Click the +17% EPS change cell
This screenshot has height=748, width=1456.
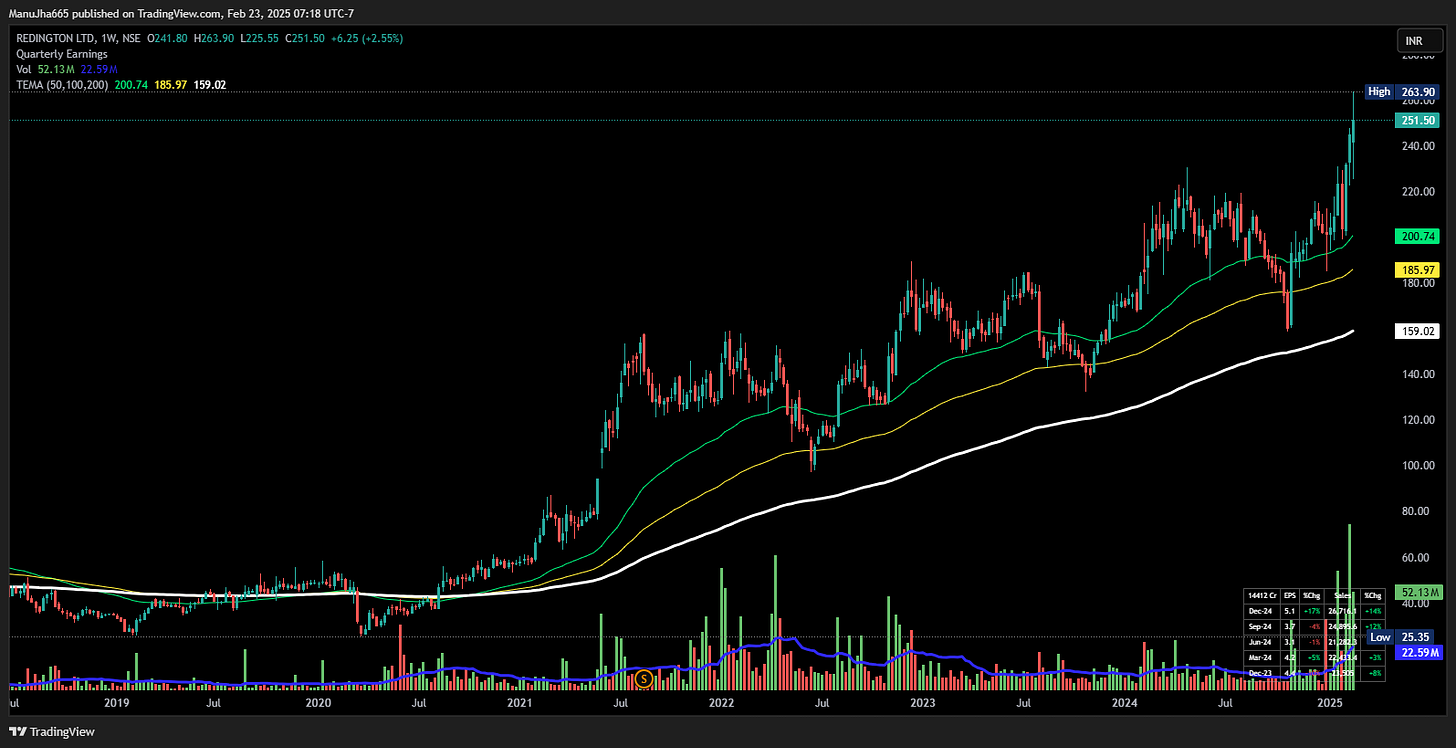(x=1312, y=612)
